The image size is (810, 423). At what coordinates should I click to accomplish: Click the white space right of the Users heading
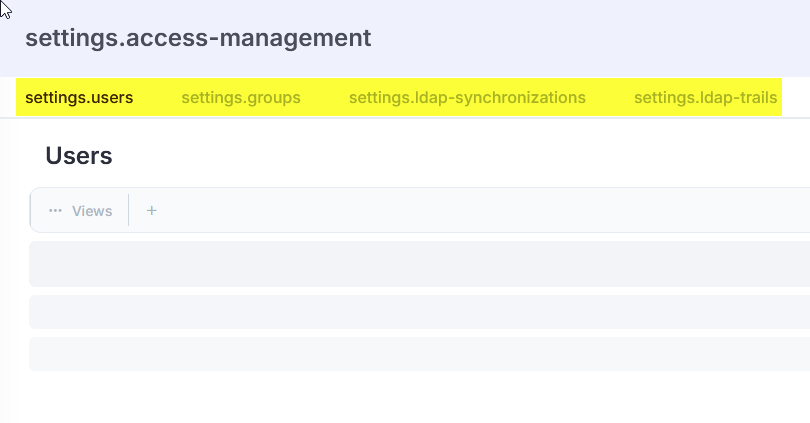450,156
